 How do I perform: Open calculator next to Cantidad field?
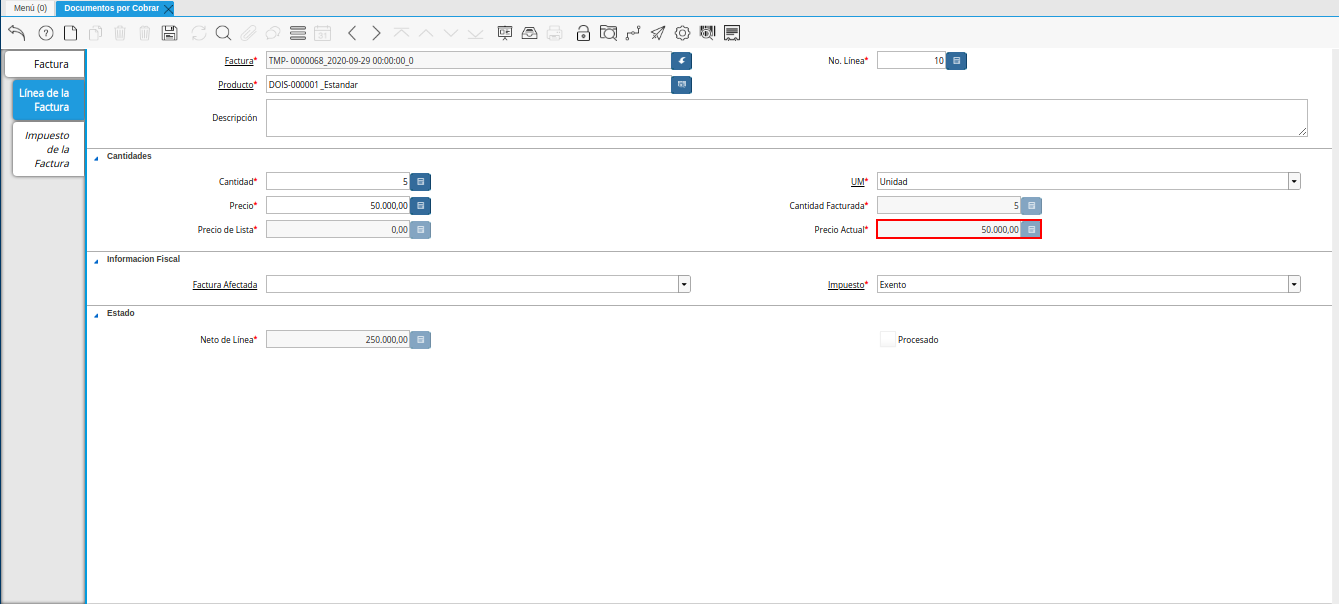click(421, 182)
